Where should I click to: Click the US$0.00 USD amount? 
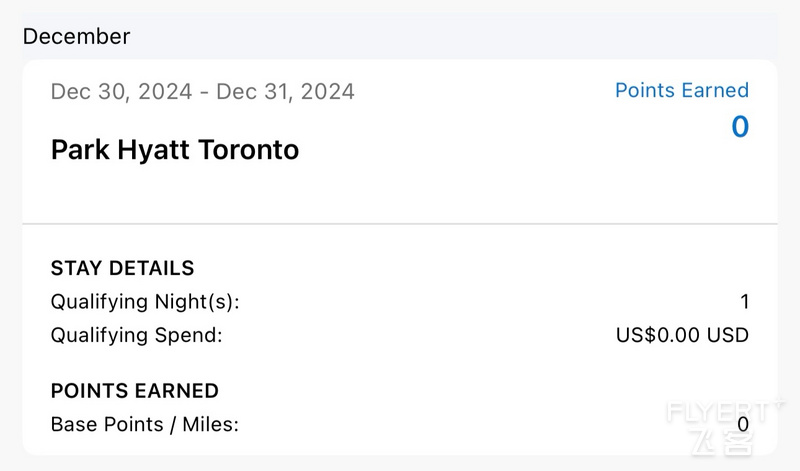pyautogui.click(x=682, y=335)
